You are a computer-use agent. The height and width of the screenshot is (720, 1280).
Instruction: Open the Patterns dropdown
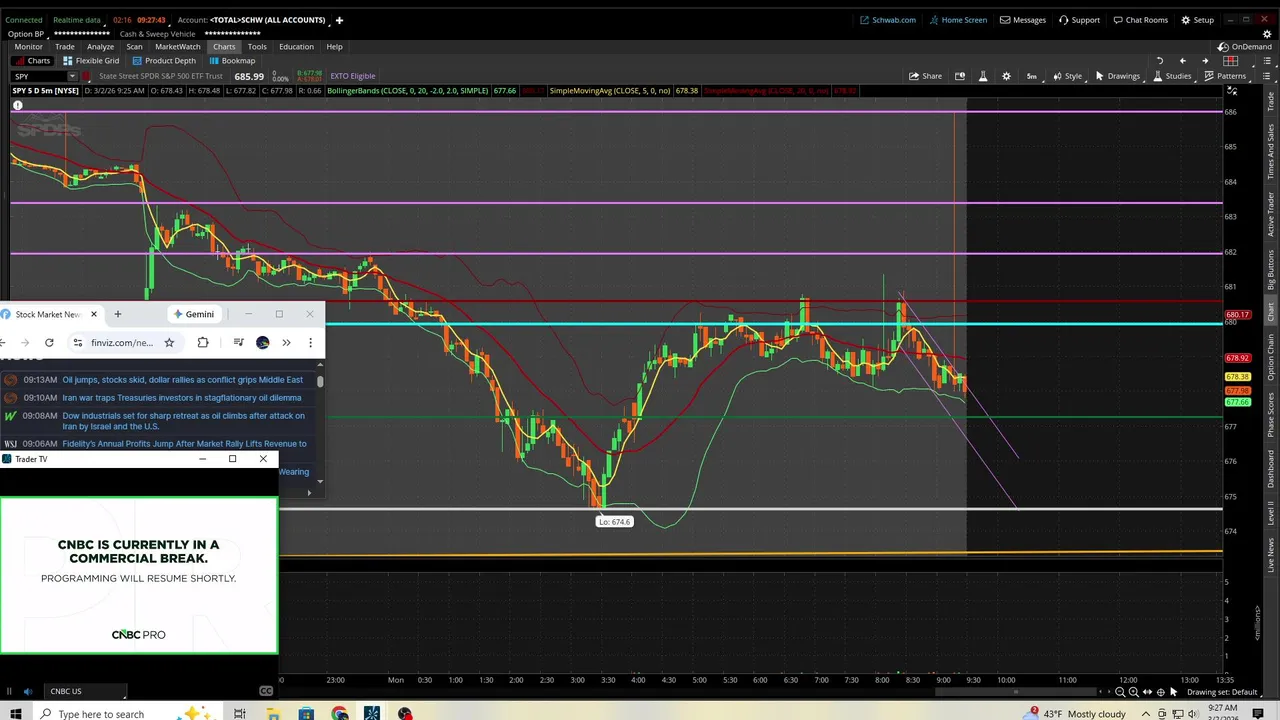(1225, 76)
